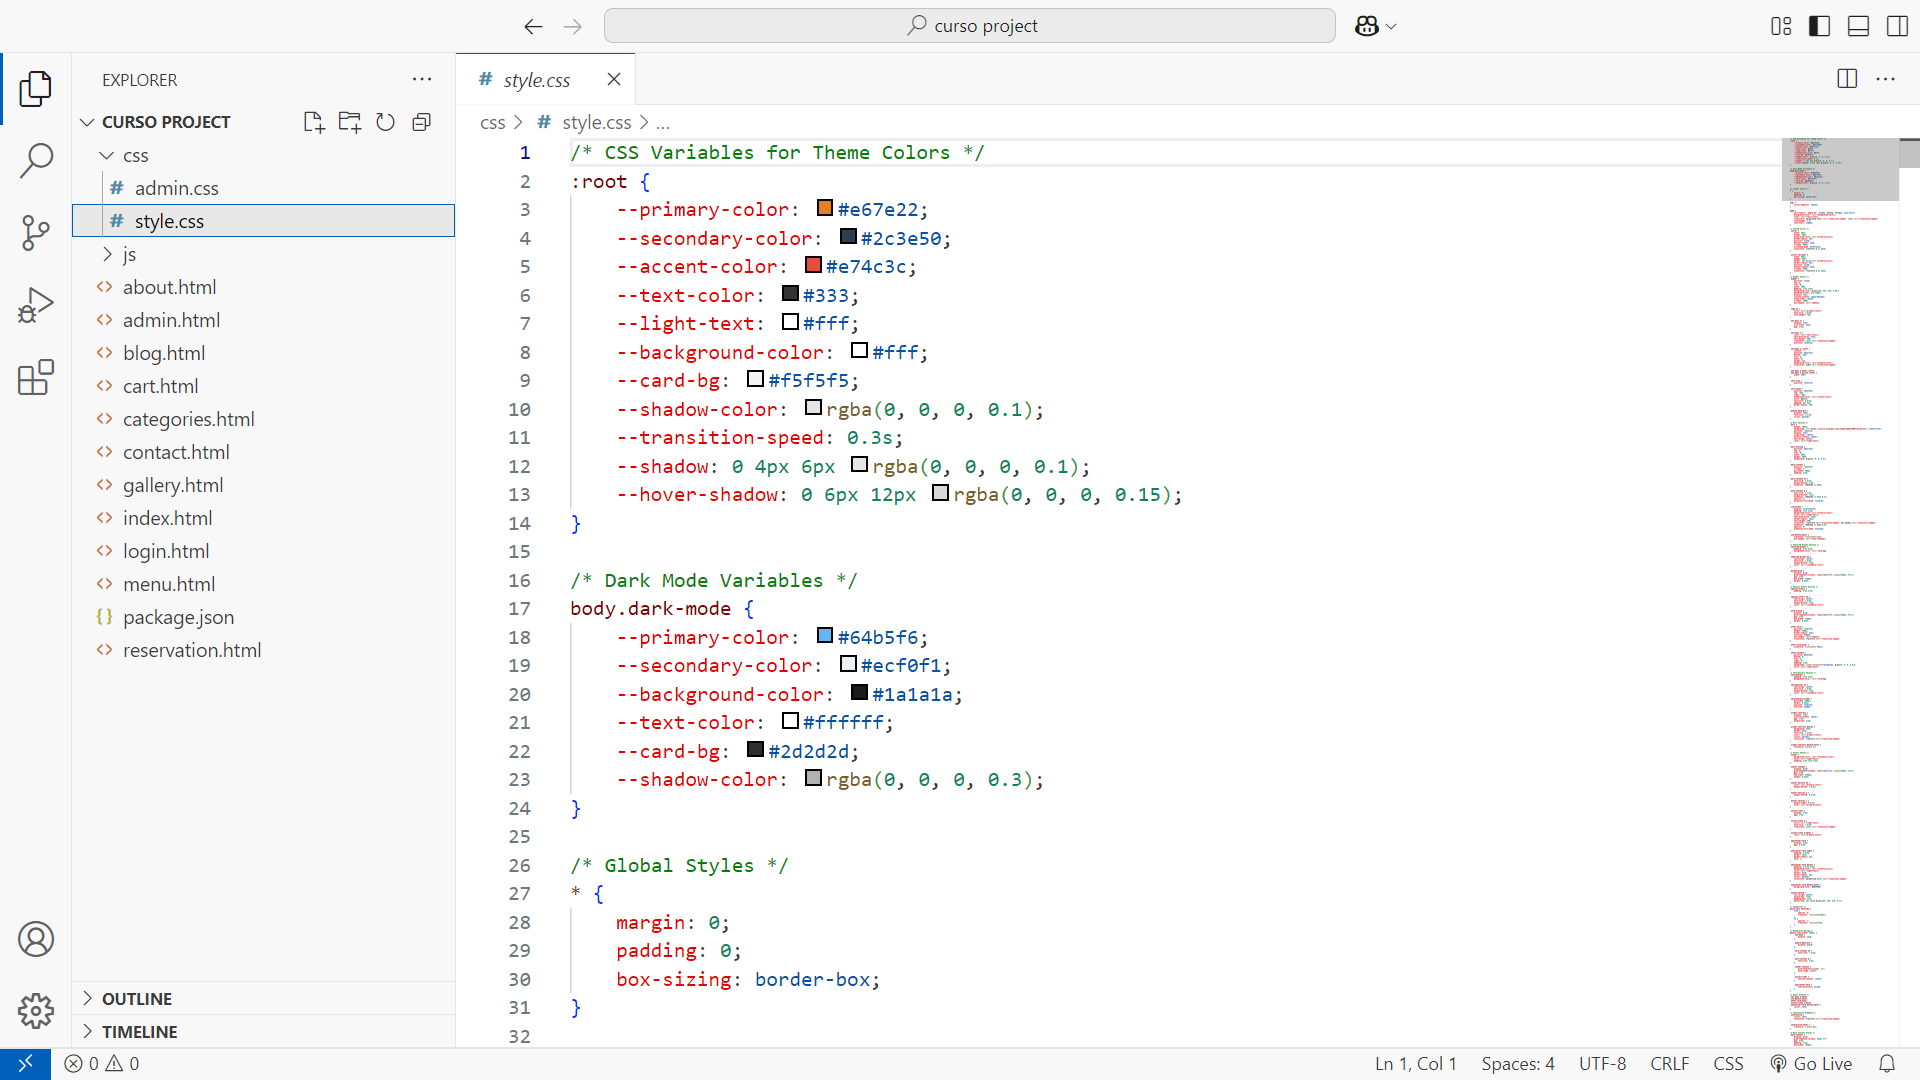This screenshot has width=1920, height=1080.
Task: Change encoding via UTF-8
Action: coord(1602,1064)
